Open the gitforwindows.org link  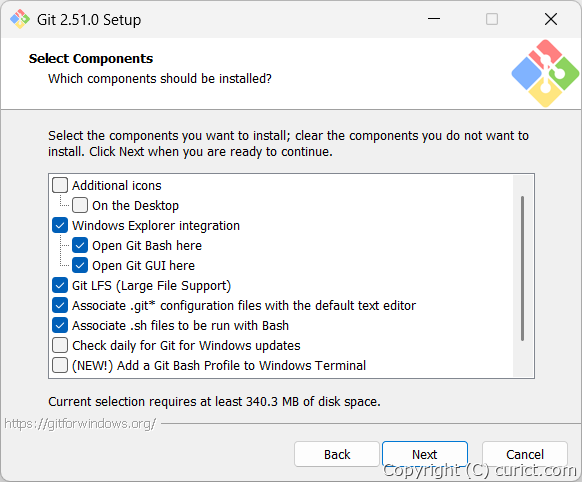[80, 423]
